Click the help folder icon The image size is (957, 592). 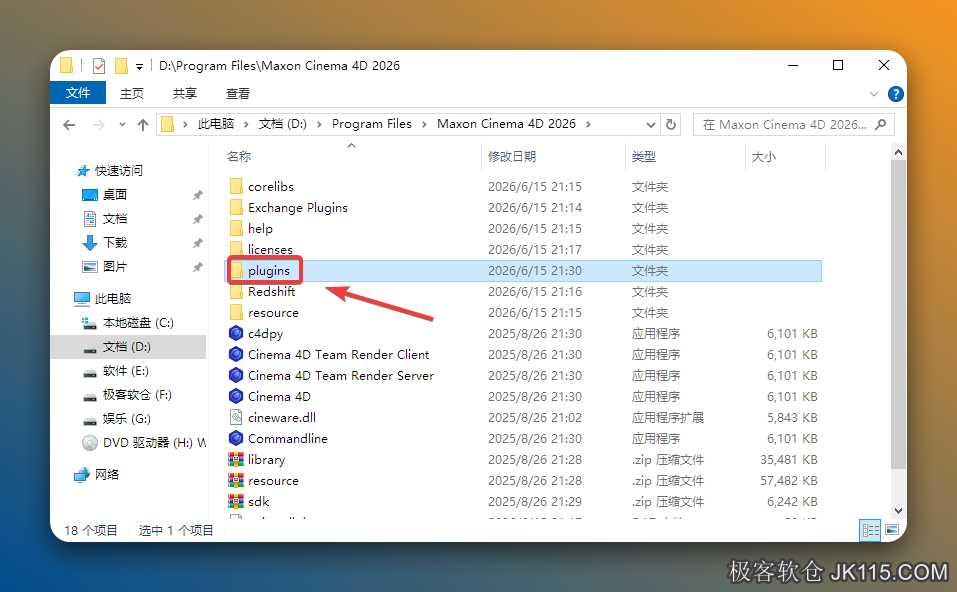click(x=236, y=228)
